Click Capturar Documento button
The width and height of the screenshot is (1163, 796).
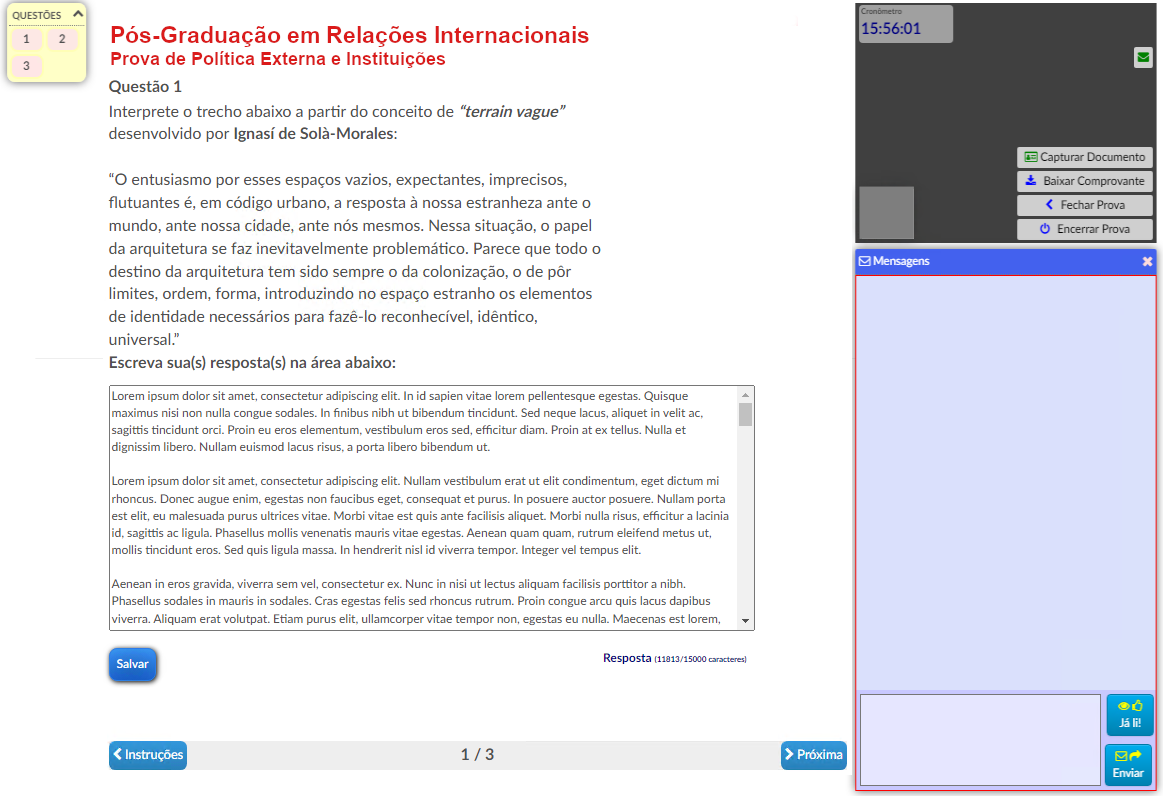pos(1084,157)
